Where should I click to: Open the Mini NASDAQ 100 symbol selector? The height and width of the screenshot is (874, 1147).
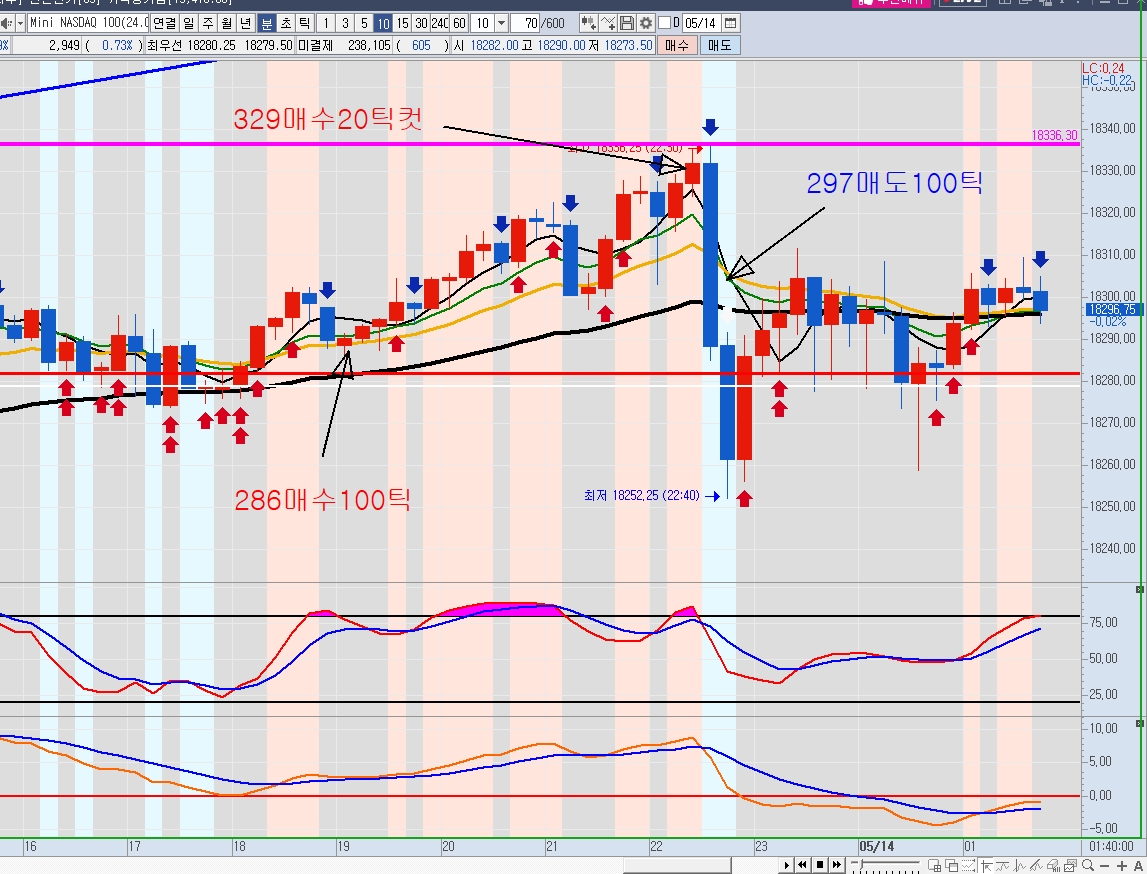(88, 23)
